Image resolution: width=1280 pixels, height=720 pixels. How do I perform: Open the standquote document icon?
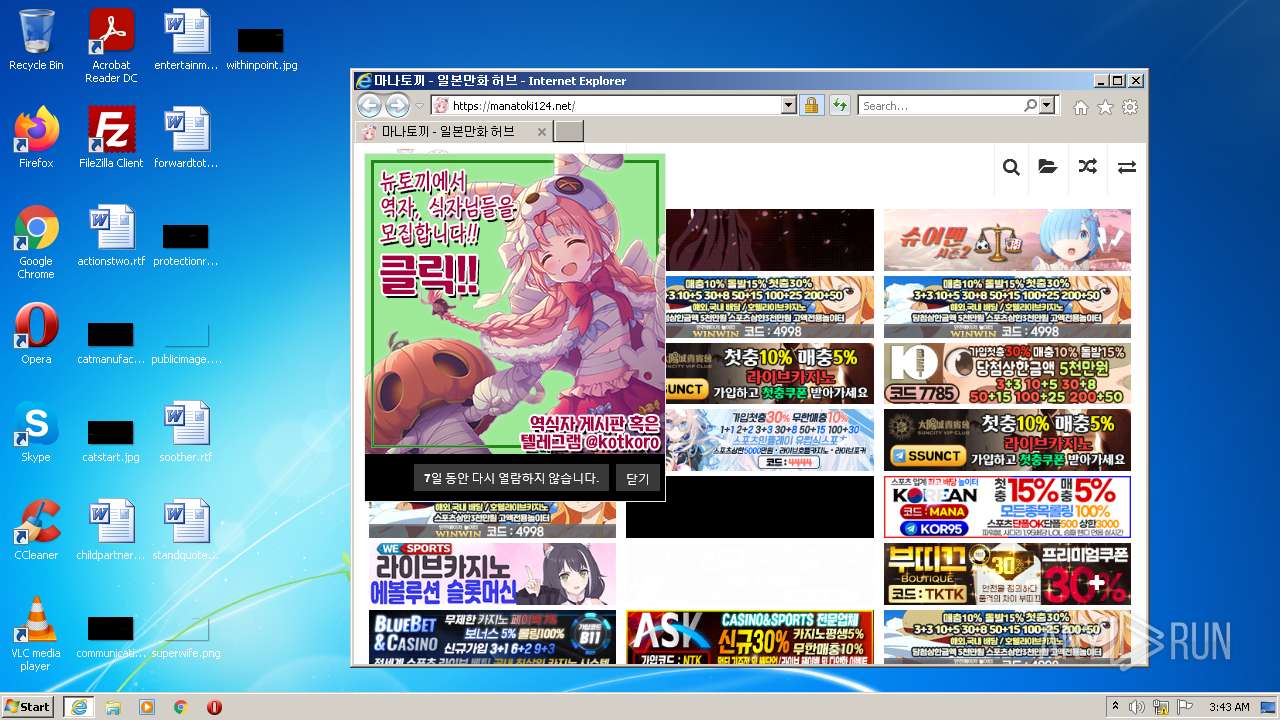pyautogui.click(x=186, y=530)
